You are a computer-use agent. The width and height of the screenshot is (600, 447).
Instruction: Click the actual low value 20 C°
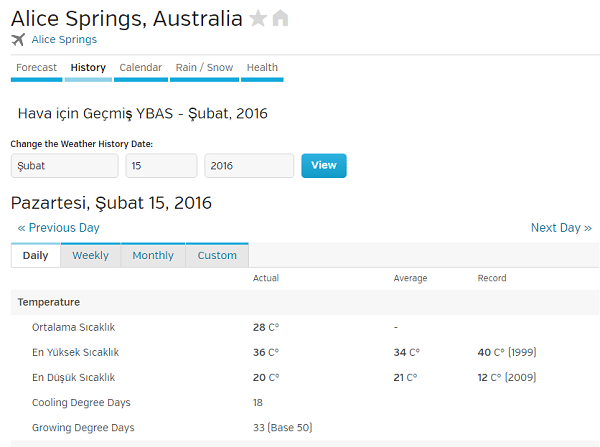point(266,378)
